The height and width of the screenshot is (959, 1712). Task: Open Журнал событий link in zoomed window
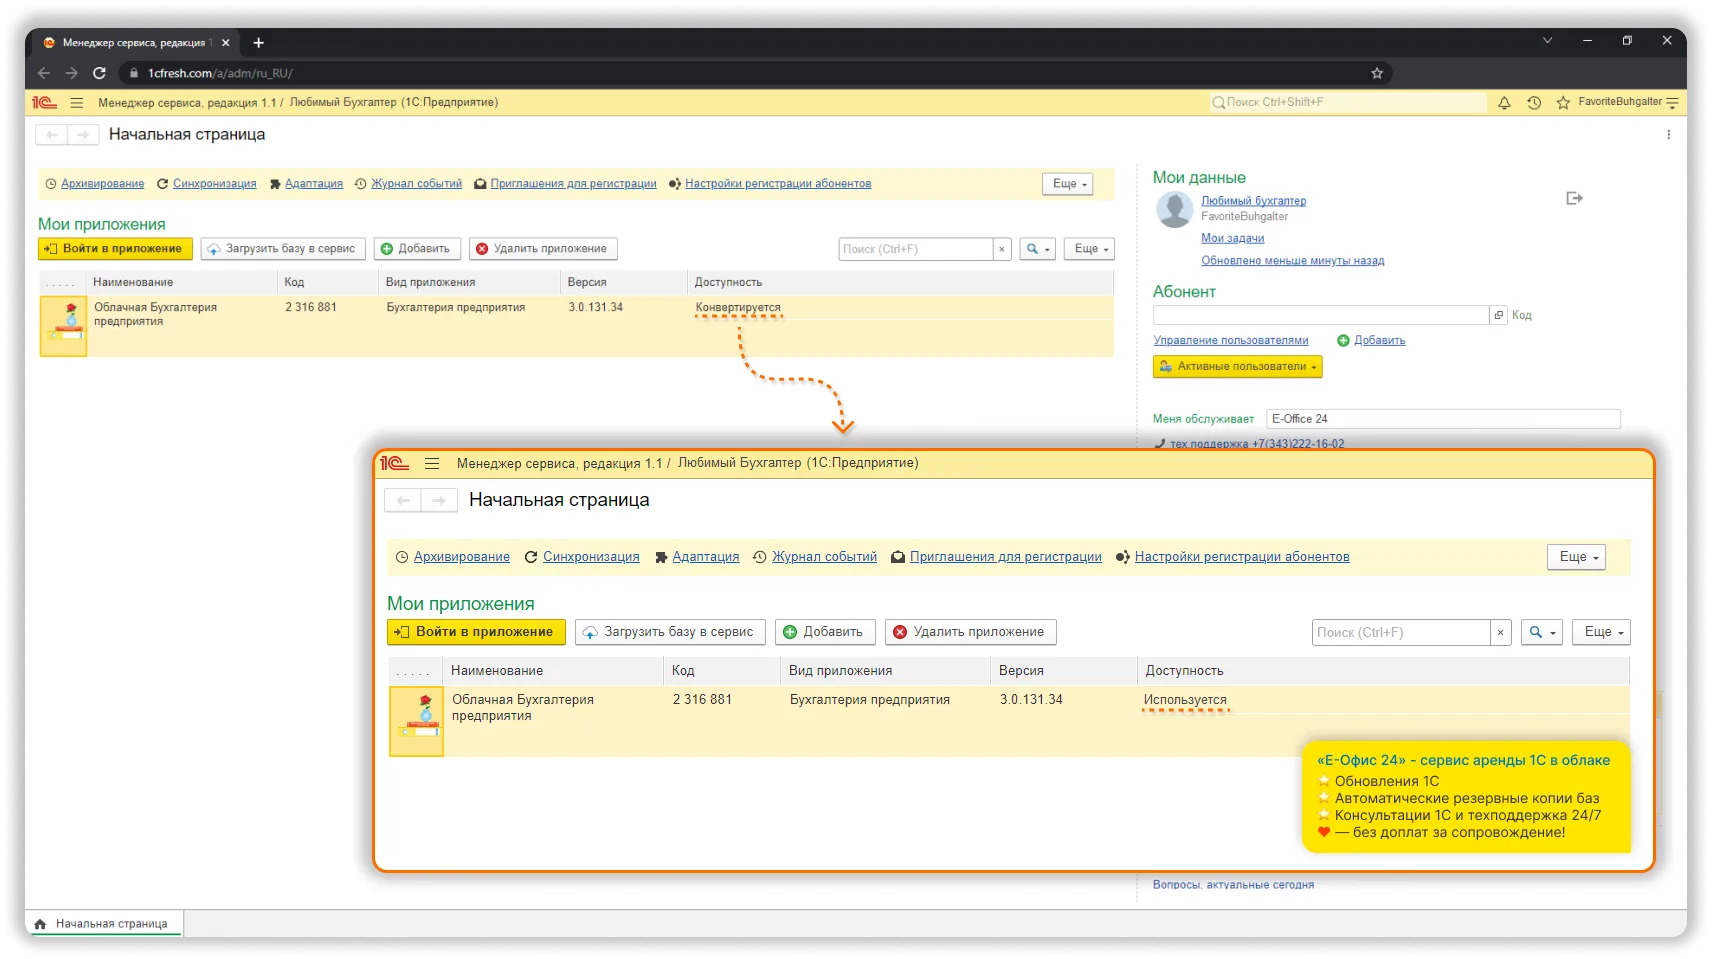click(824, 557)
